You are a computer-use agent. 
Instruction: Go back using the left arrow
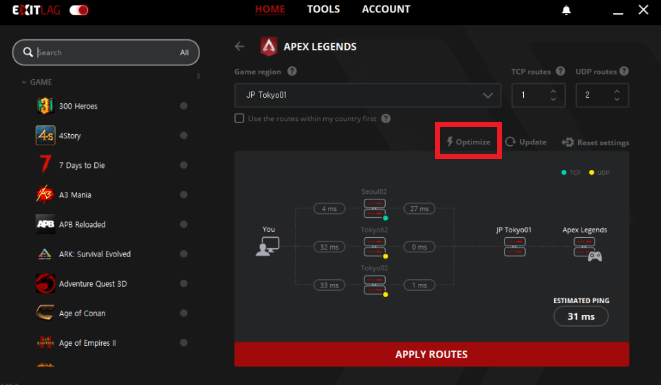[x=239, y=46]
